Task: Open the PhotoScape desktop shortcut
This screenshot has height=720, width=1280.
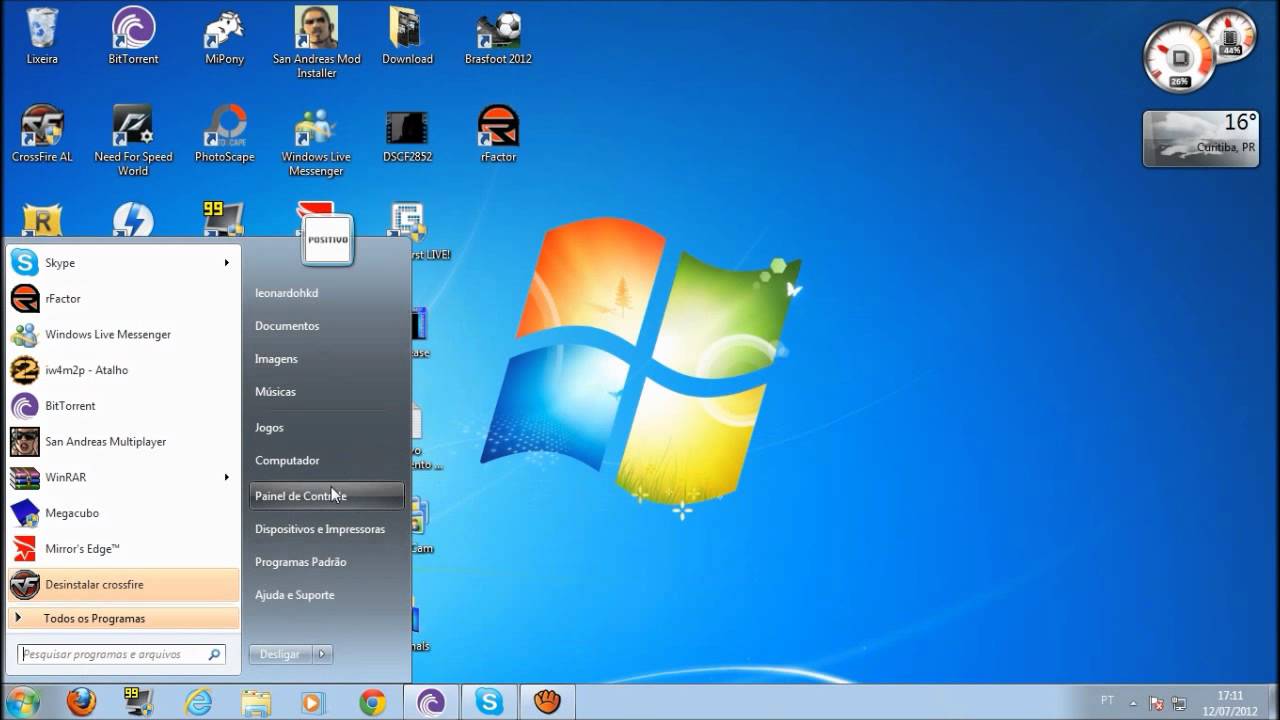Action: pyautogui.click(x=224, y=134)
